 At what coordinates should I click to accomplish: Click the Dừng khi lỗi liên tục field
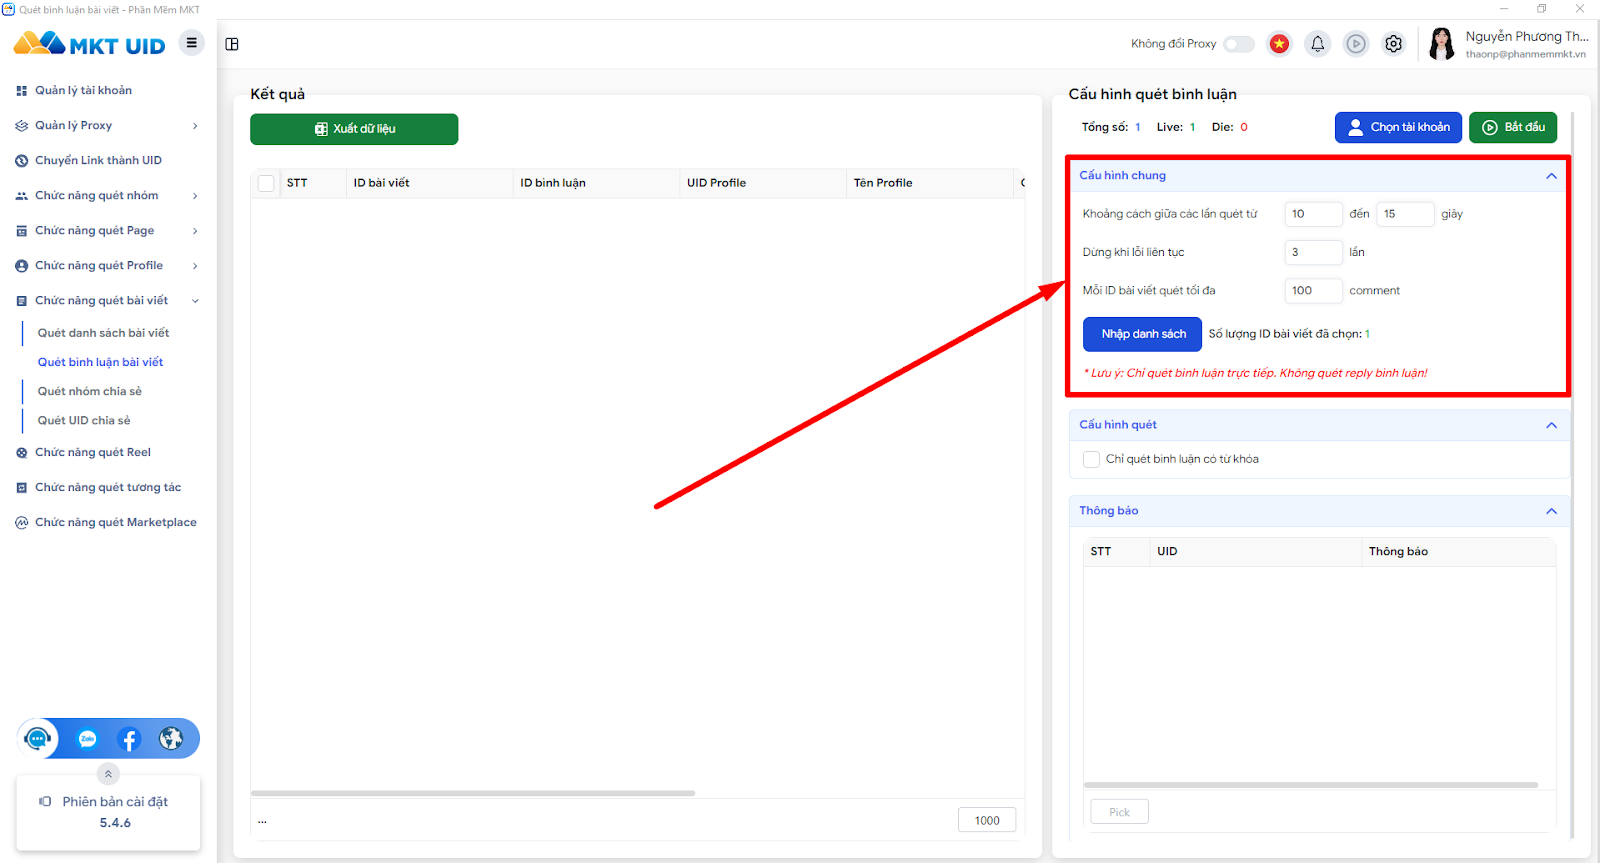pos(1313,252)
